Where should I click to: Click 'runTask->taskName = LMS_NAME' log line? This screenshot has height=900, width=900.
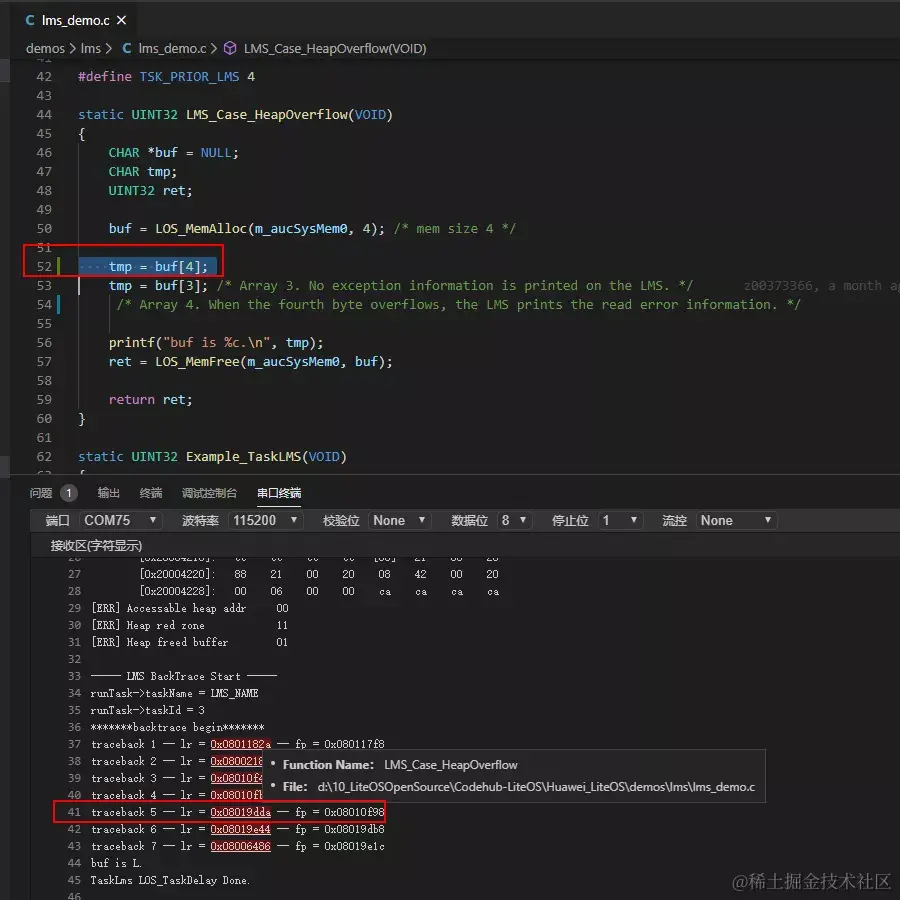[x=174, y=693]
